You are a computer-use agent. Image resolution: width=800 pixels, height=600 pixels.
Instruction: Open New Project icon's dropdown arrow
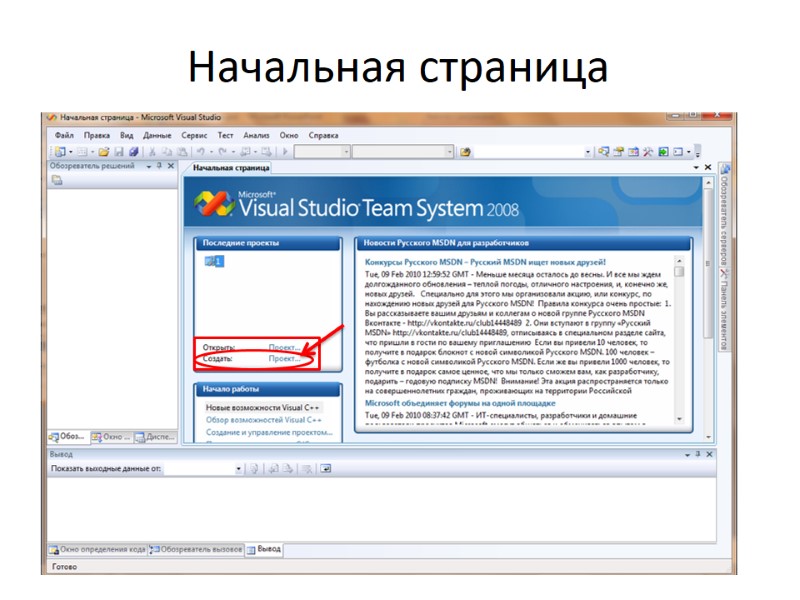(x=70, y=152)
